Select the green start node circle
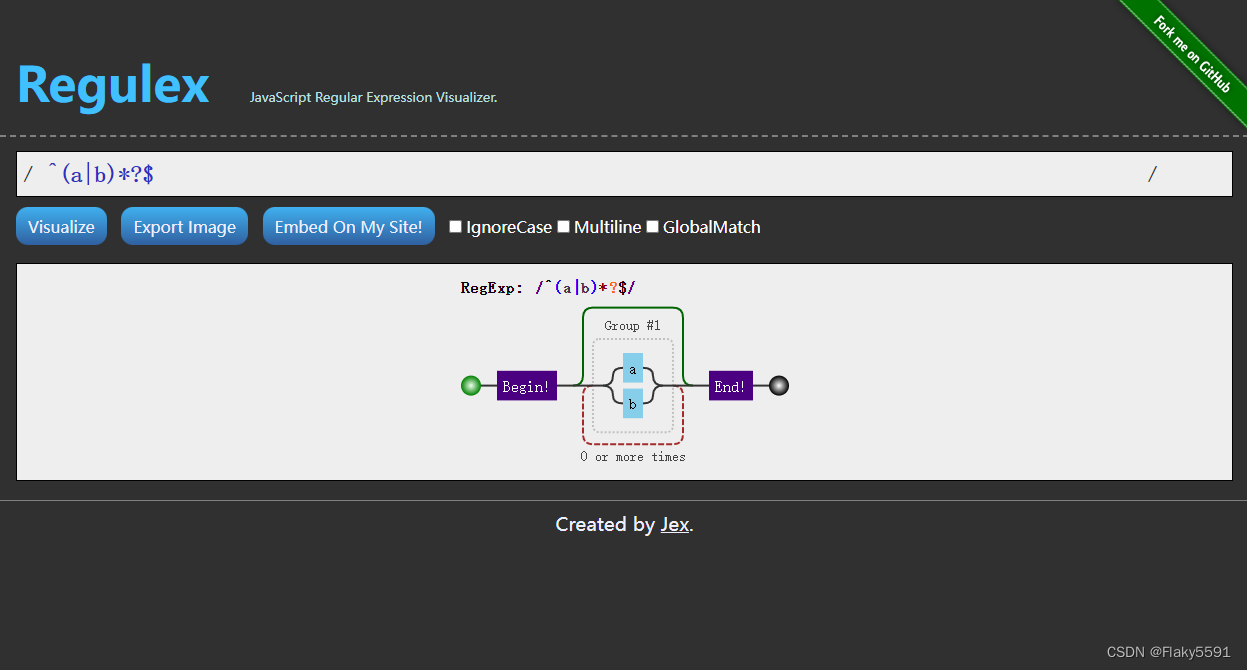Screen dimensions: 1247x670 tap(471, 385)
